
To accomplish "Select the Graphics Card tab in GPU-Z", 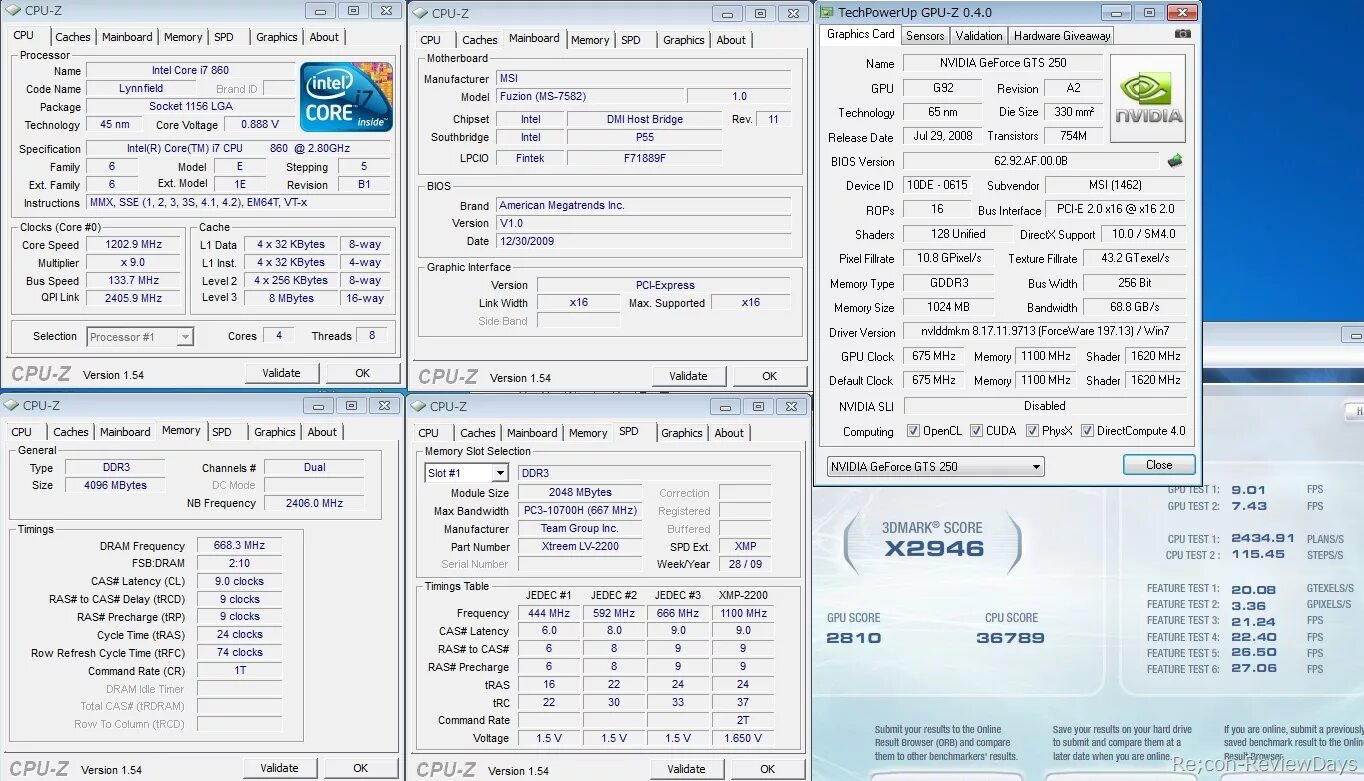I will coord(860,33).
